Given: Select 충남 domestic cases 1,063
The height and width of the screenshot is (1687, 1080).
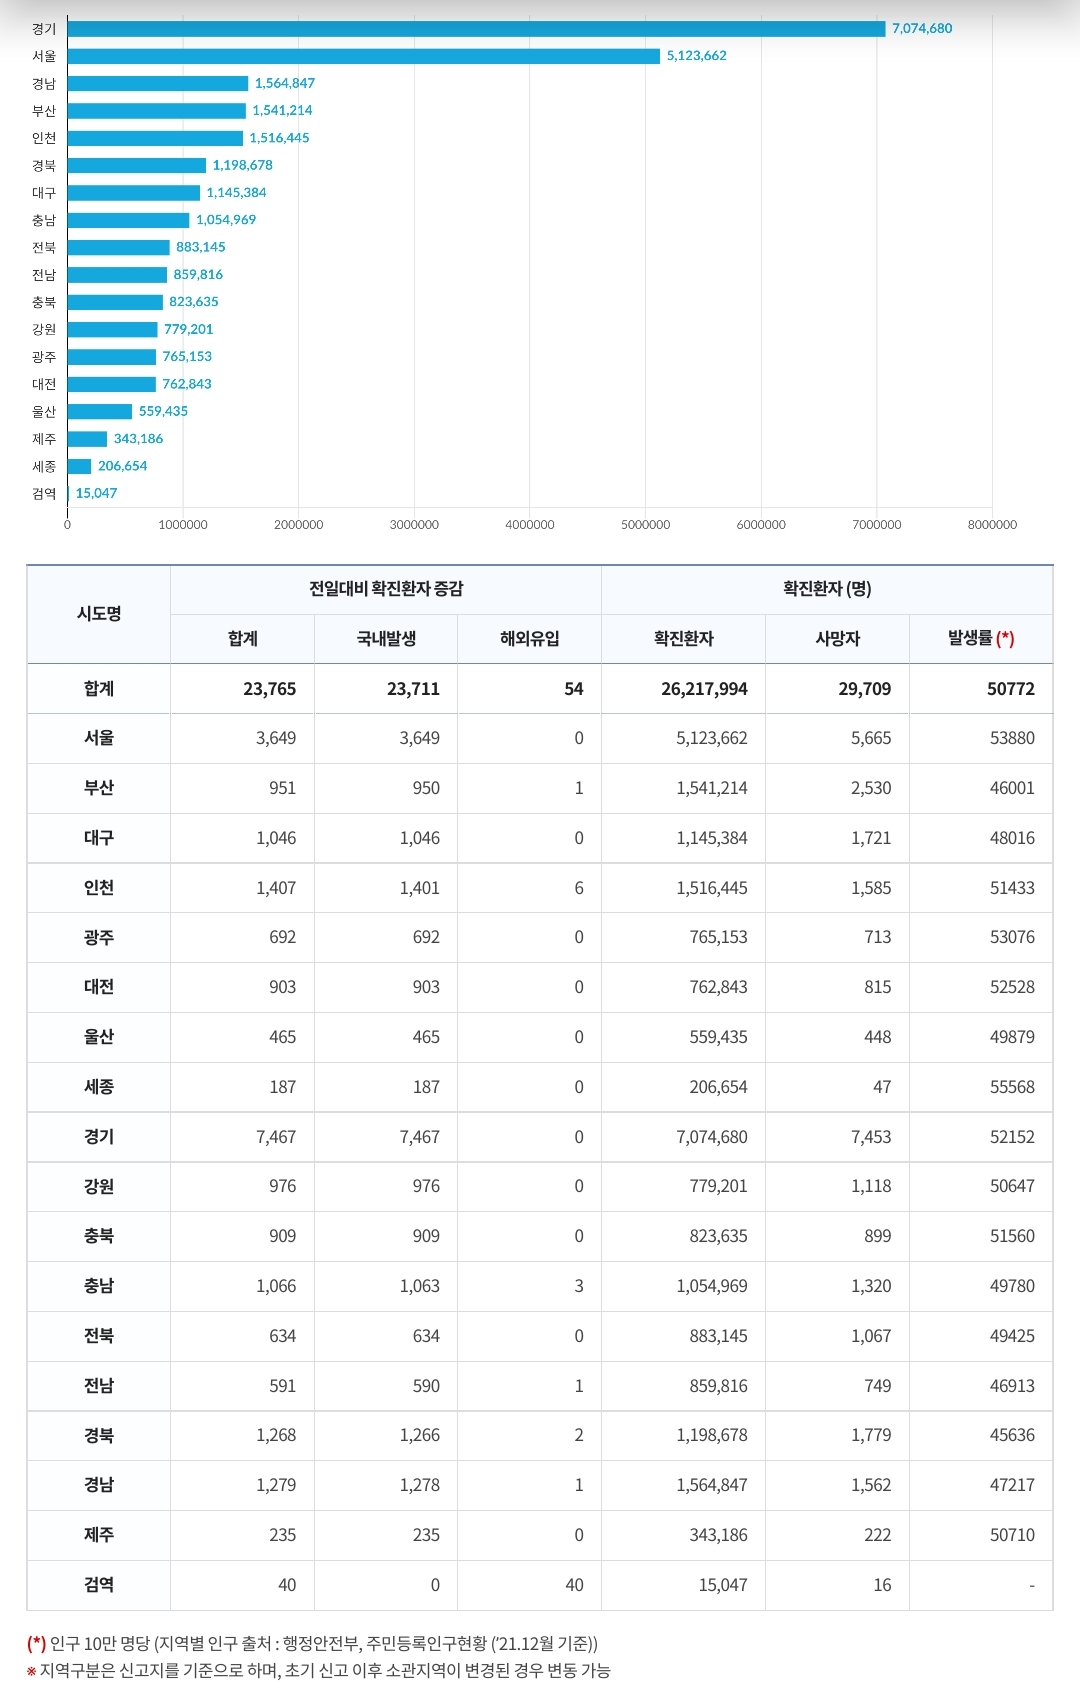Looking at the screenshot, I should (x=420, y=1286).
